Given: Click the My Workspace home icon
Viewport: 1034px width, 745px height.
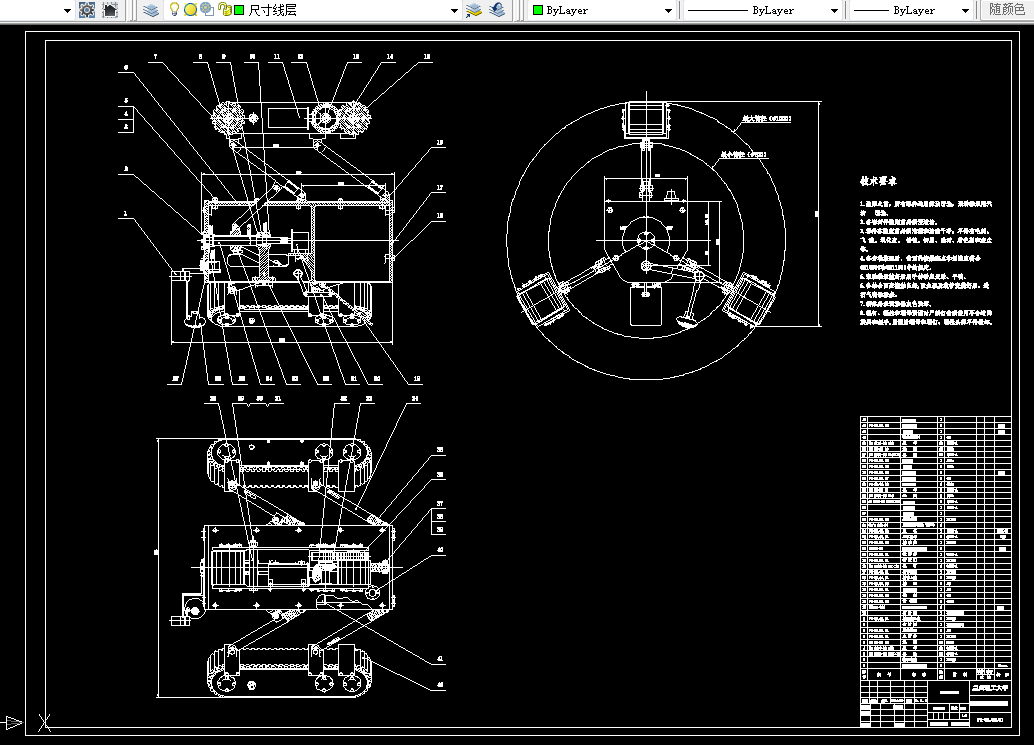Looking at the screenshot, I should 111,10.
